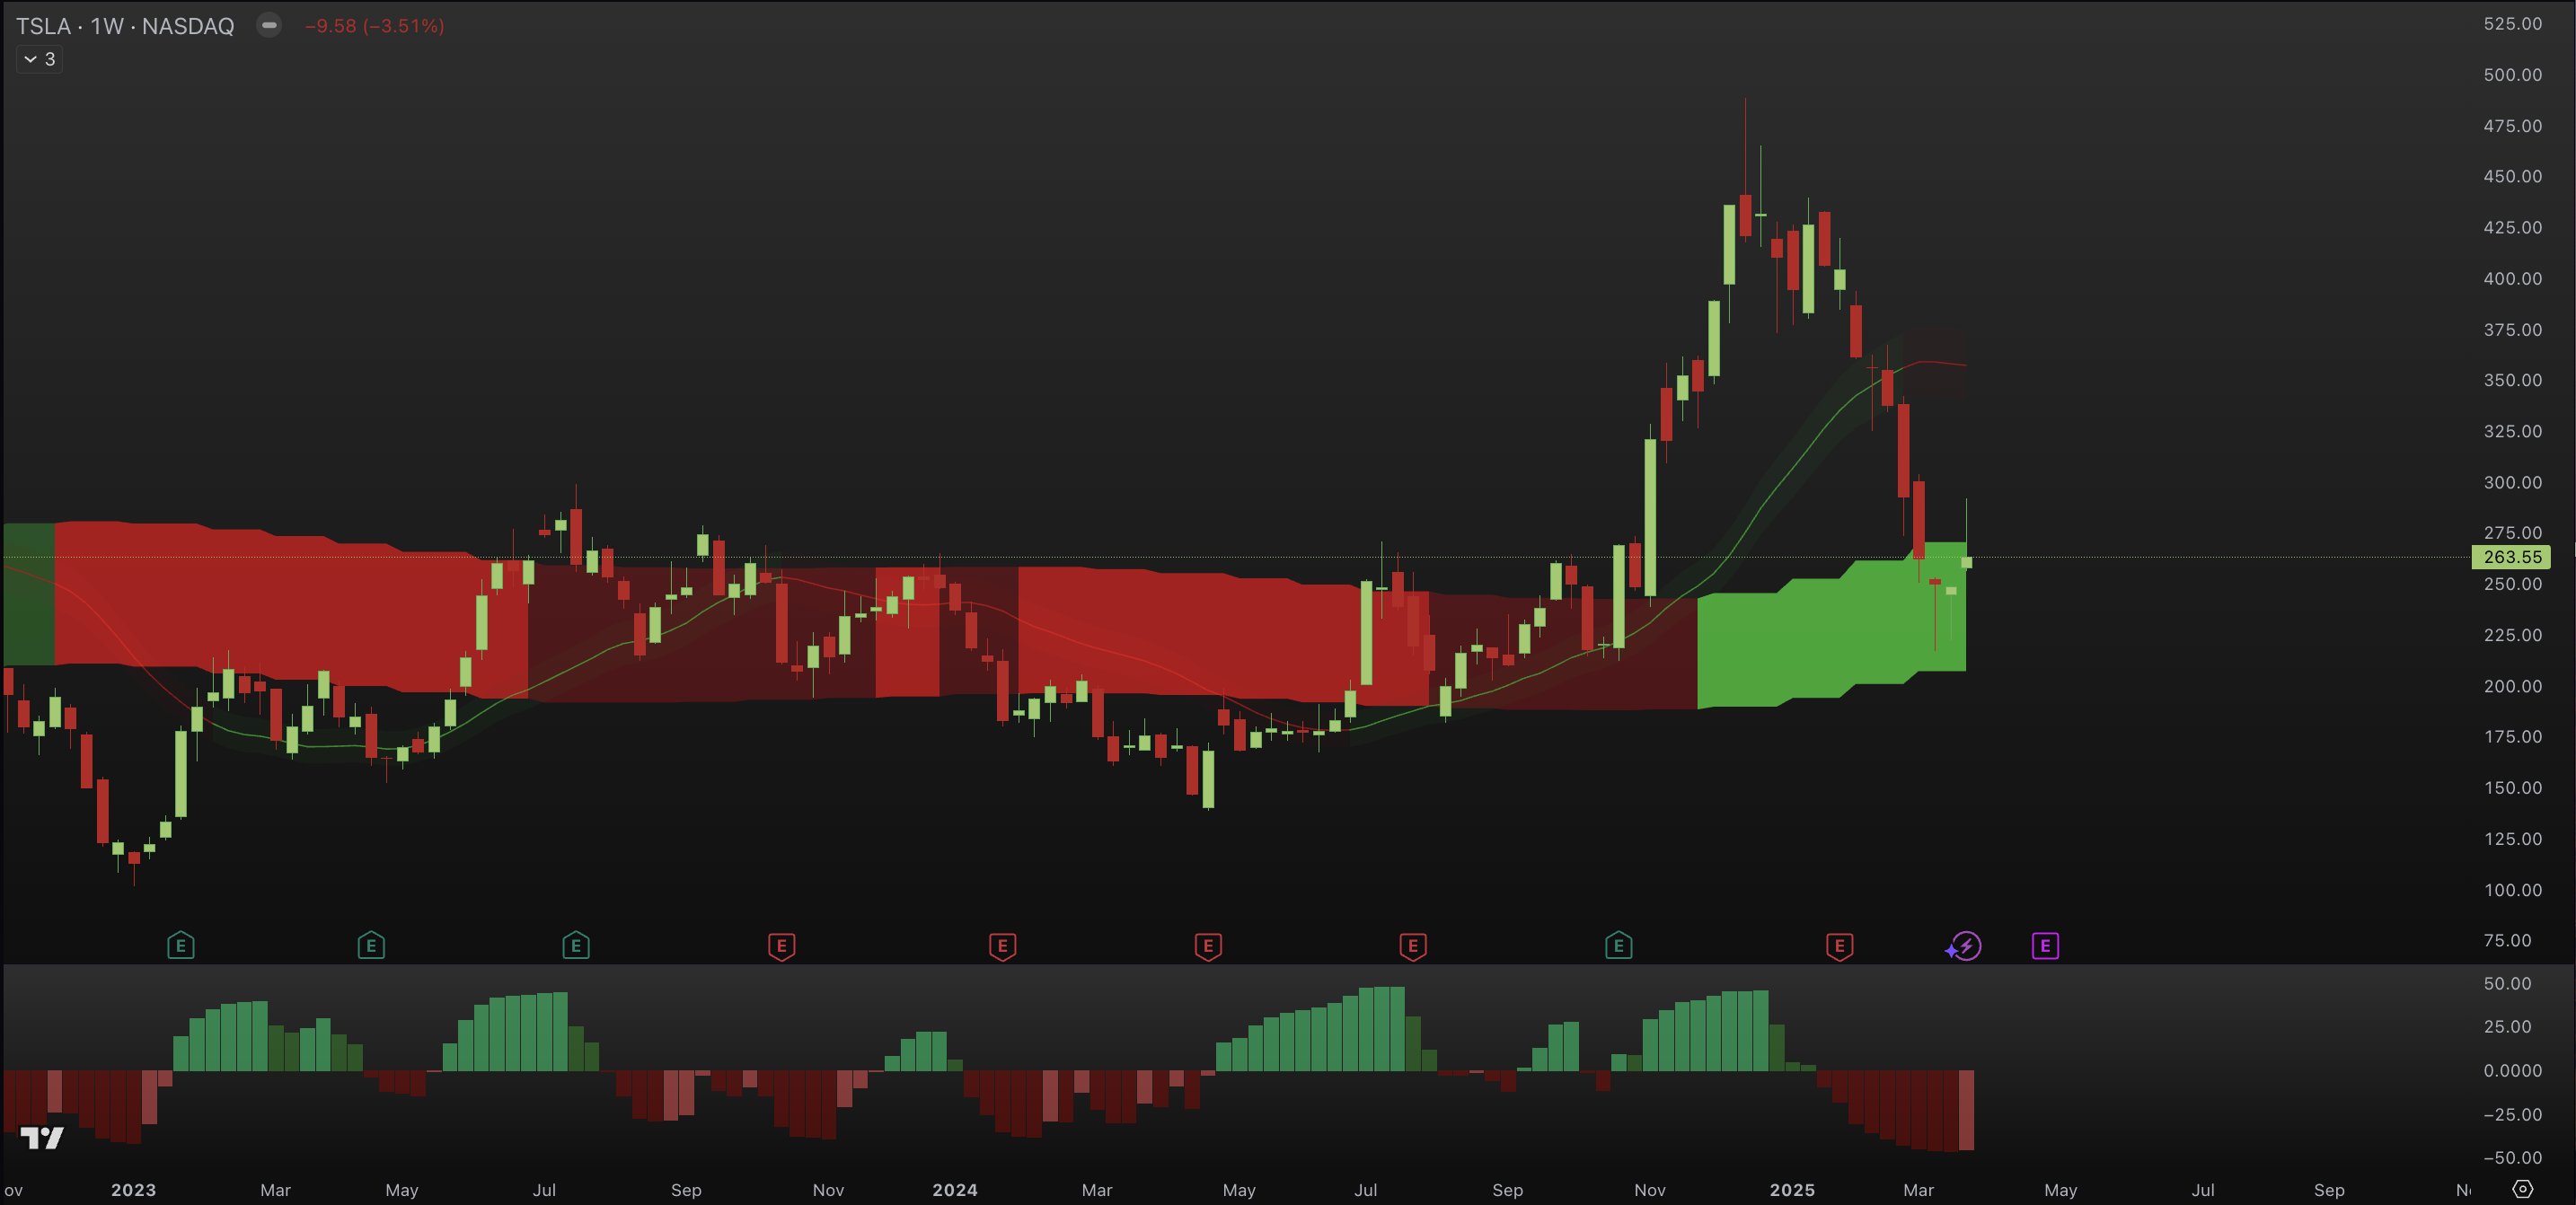Click the 0.0000 level on the oscillator scale
Image resolution: width=2576 pixels, height=1205 pixels.
coord(2512,1070)
